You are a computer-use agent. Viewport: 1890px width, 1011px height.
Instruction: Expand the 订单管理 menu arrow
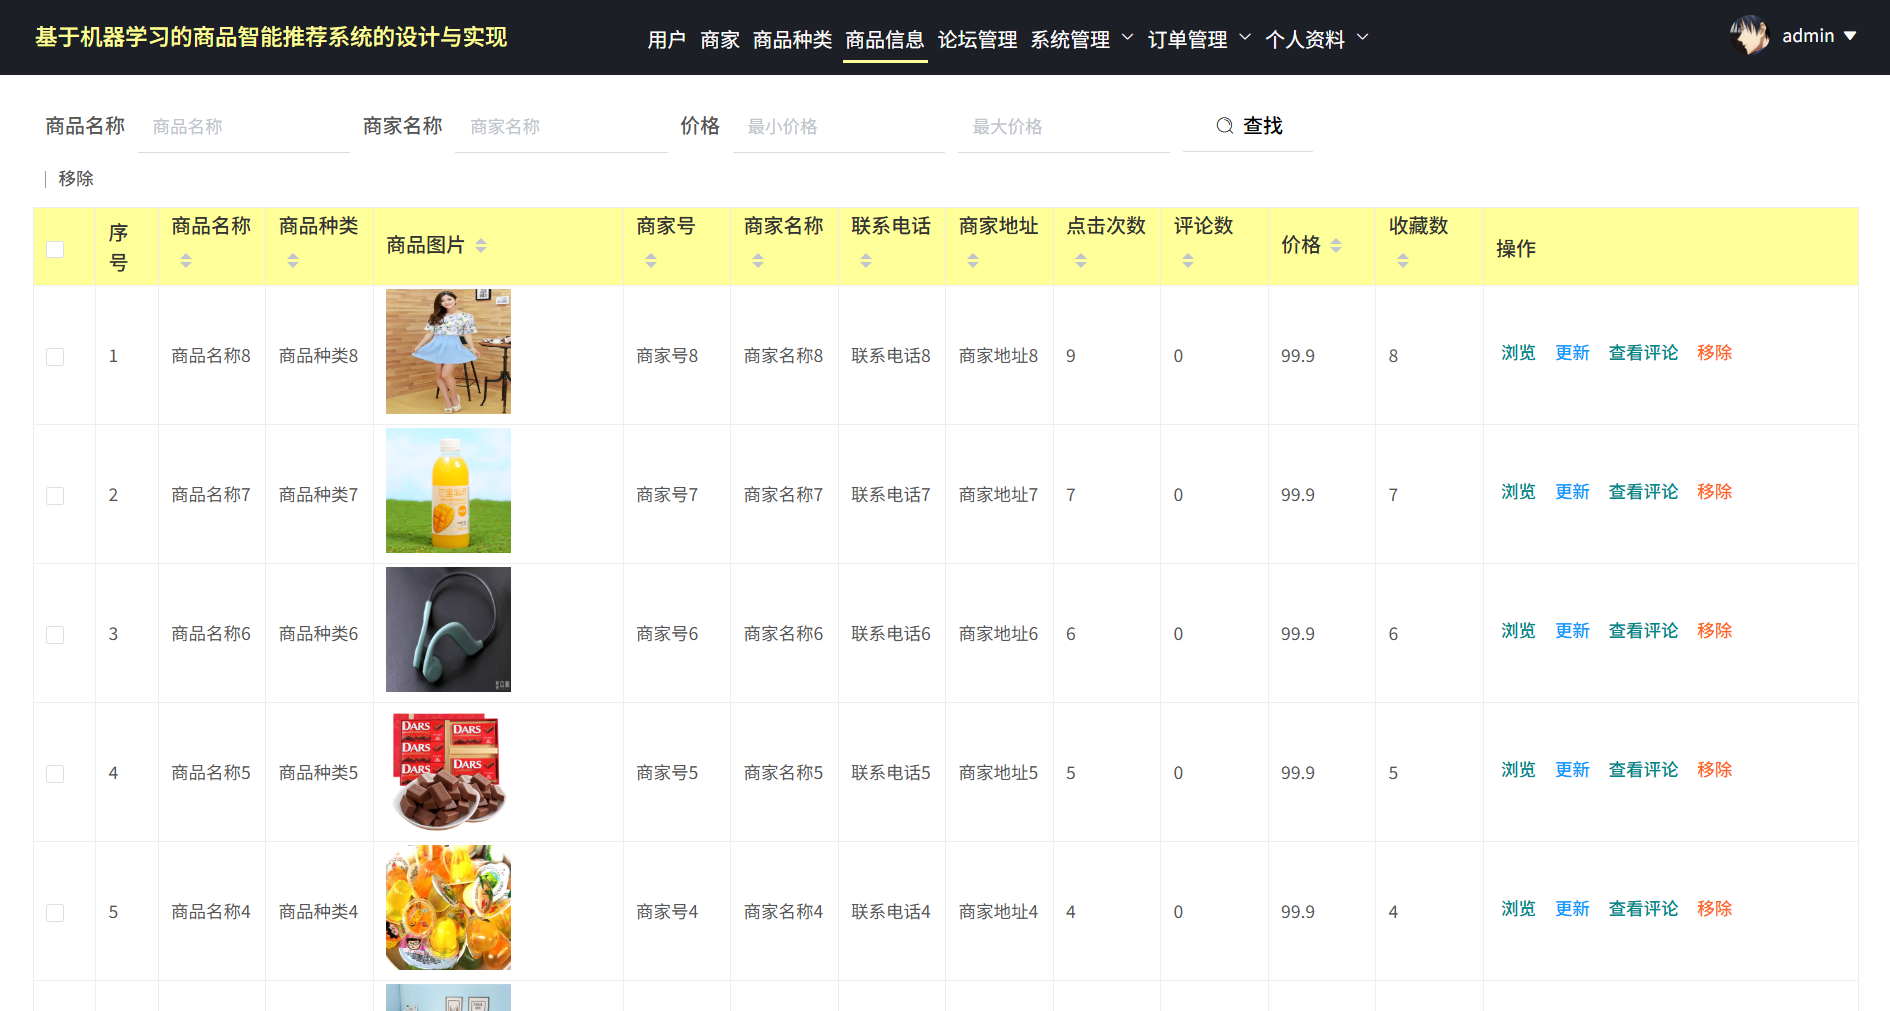(x=1245, y=38)
